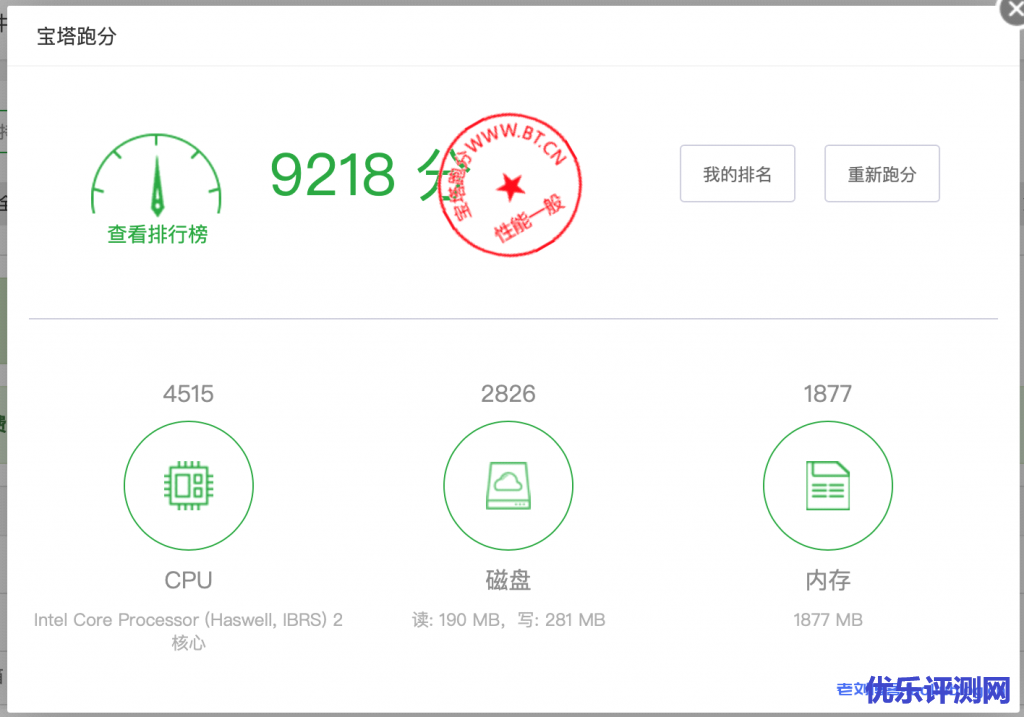
Task: Select the CPU score 4515
Action: pos(188,394)
